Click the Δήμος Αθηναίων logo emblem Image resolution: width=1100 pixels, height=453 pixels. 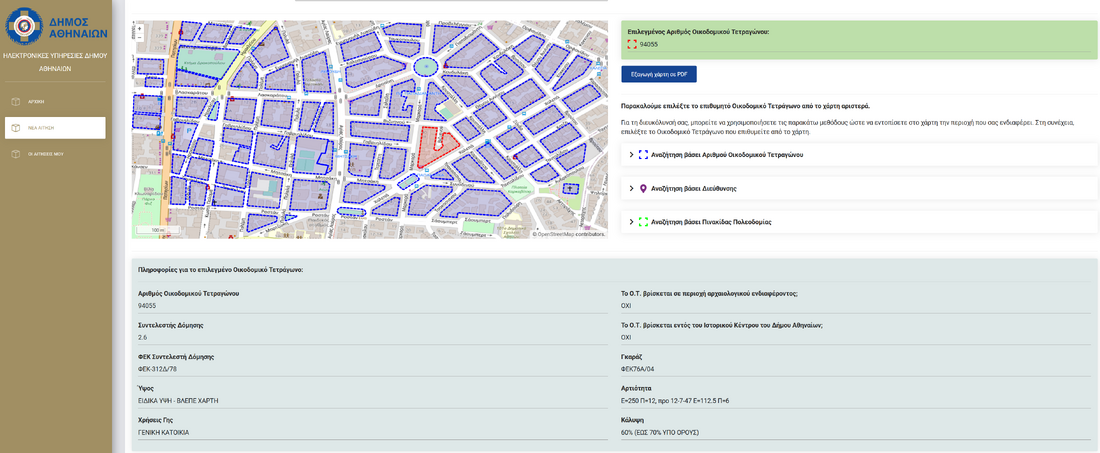coord(24,27)
